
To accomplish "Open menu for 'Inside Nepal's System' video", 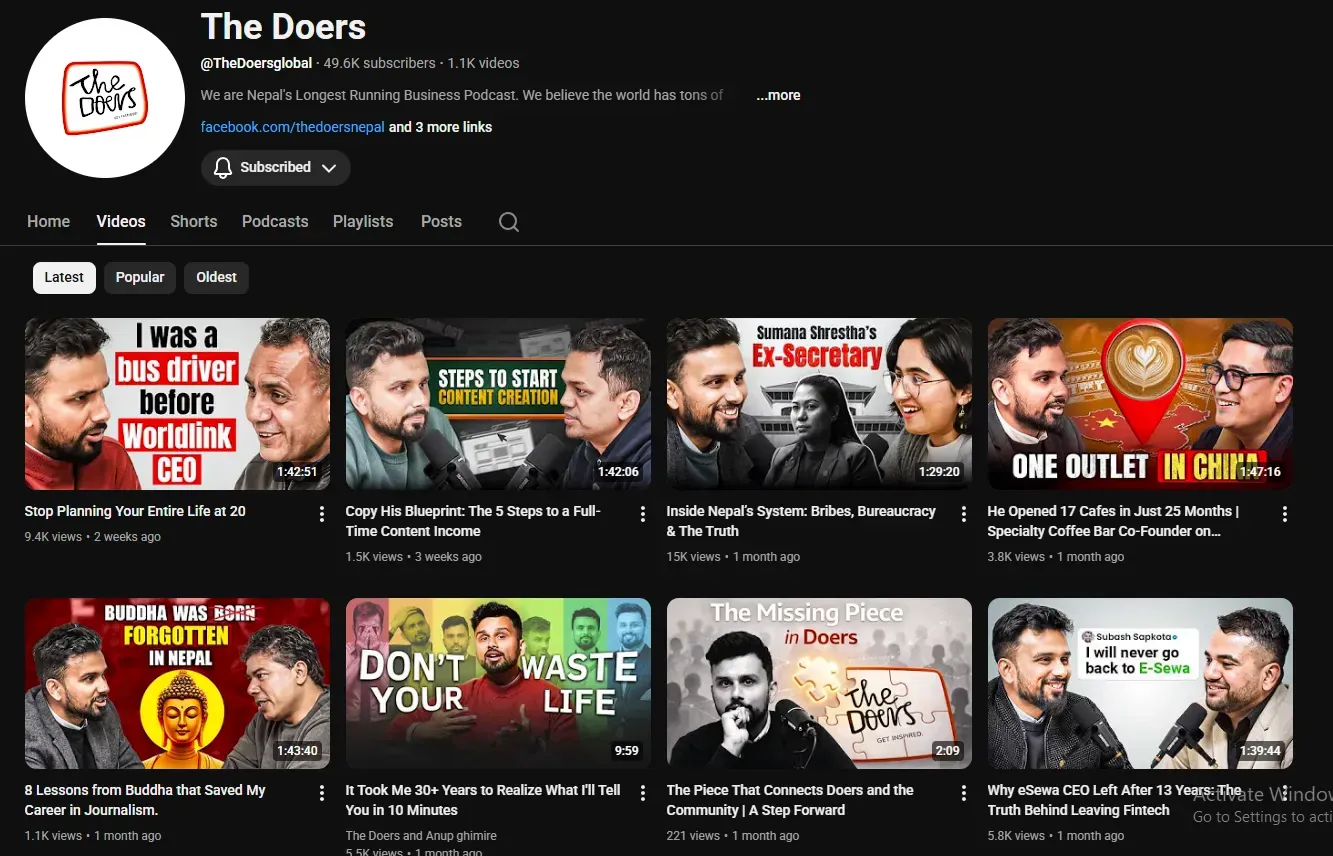I will click(x=964, y=514).
